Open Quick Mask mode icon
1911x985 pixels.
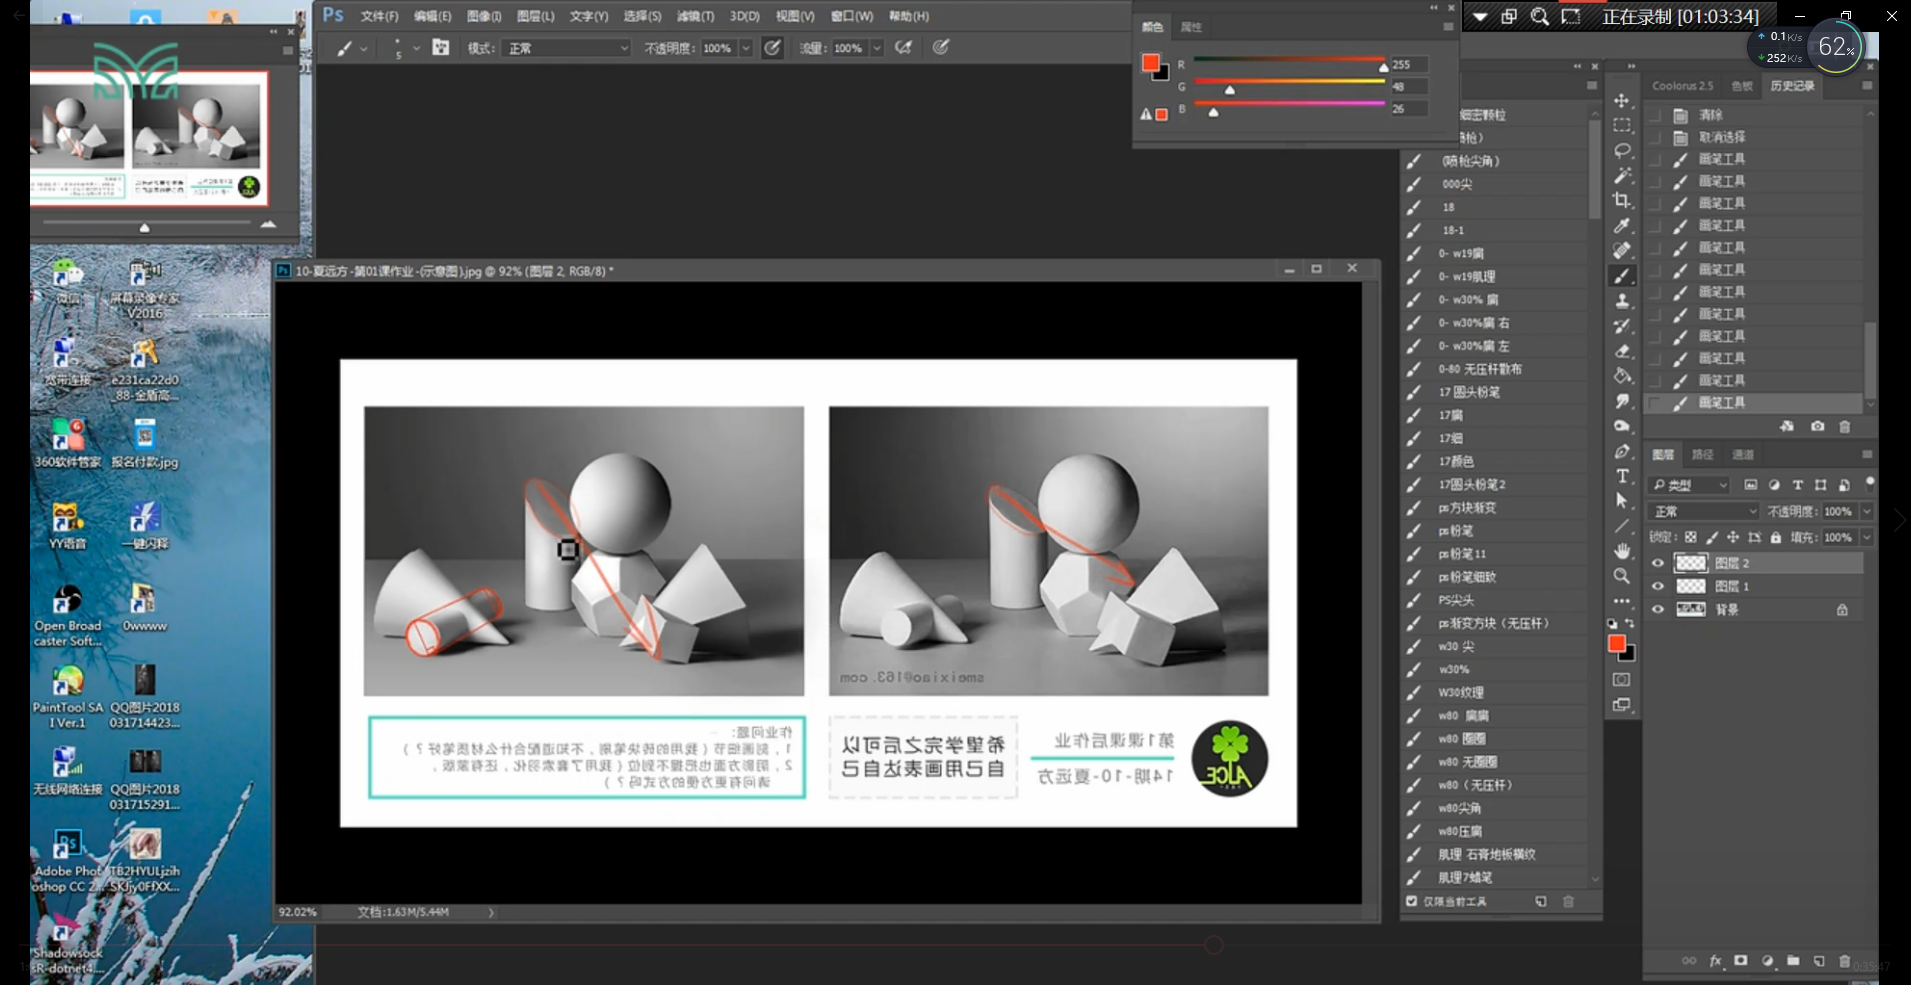[1622, 680]
